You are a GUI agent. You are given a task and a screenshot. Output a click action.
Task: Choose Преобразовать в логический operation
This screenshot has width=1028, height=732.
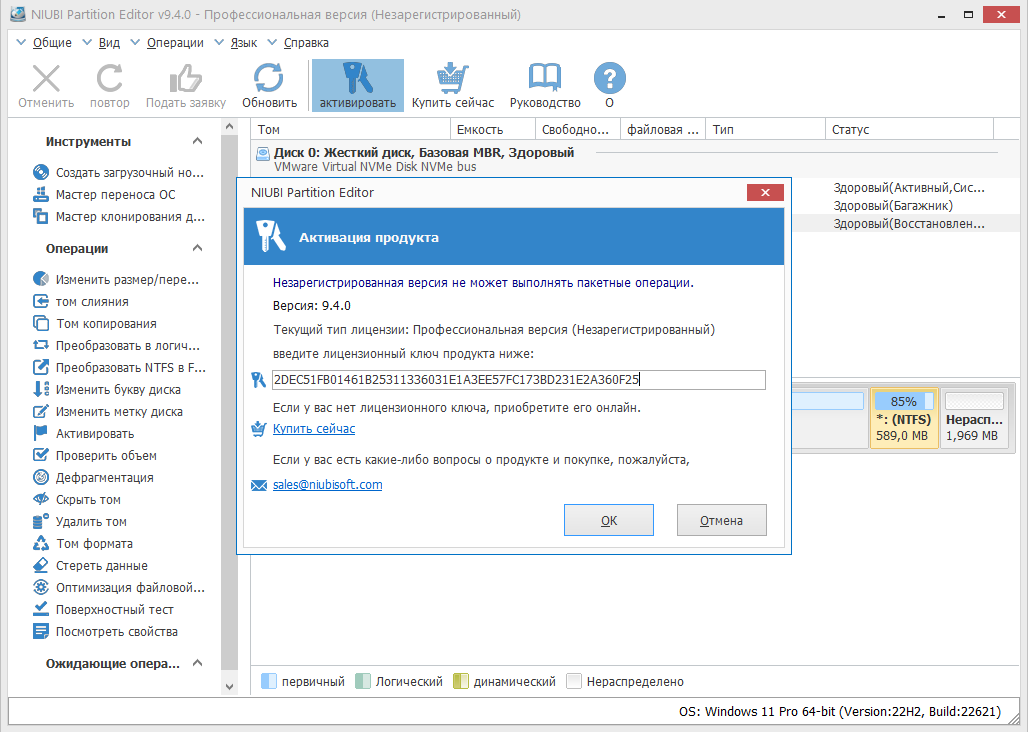[x=116, y=345]
